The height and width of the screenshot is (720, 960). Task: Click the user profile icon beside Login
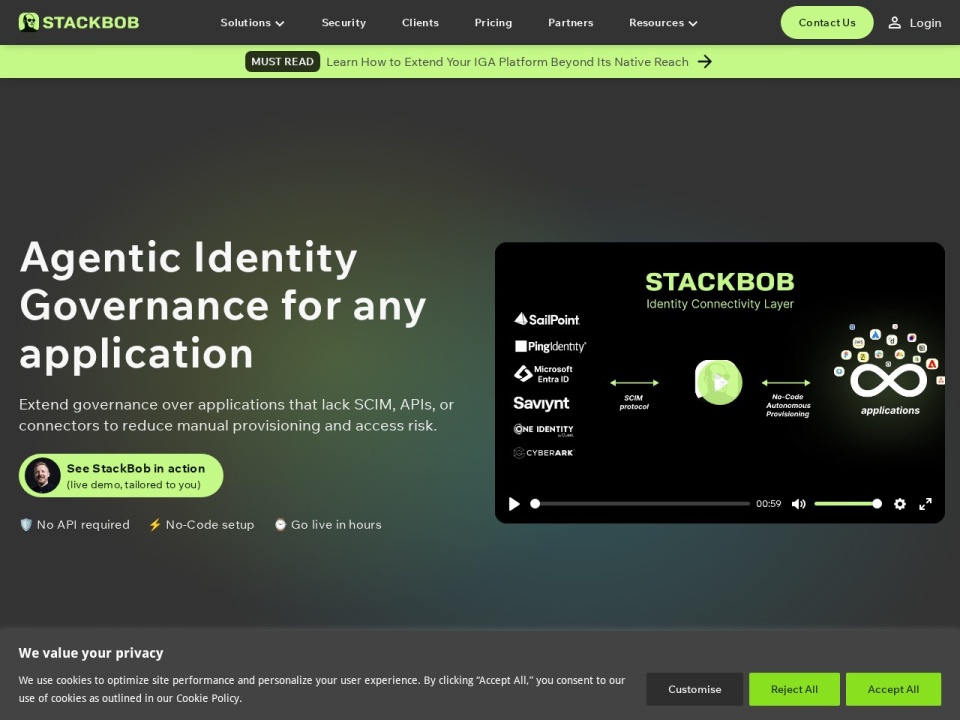coord(894,23)
